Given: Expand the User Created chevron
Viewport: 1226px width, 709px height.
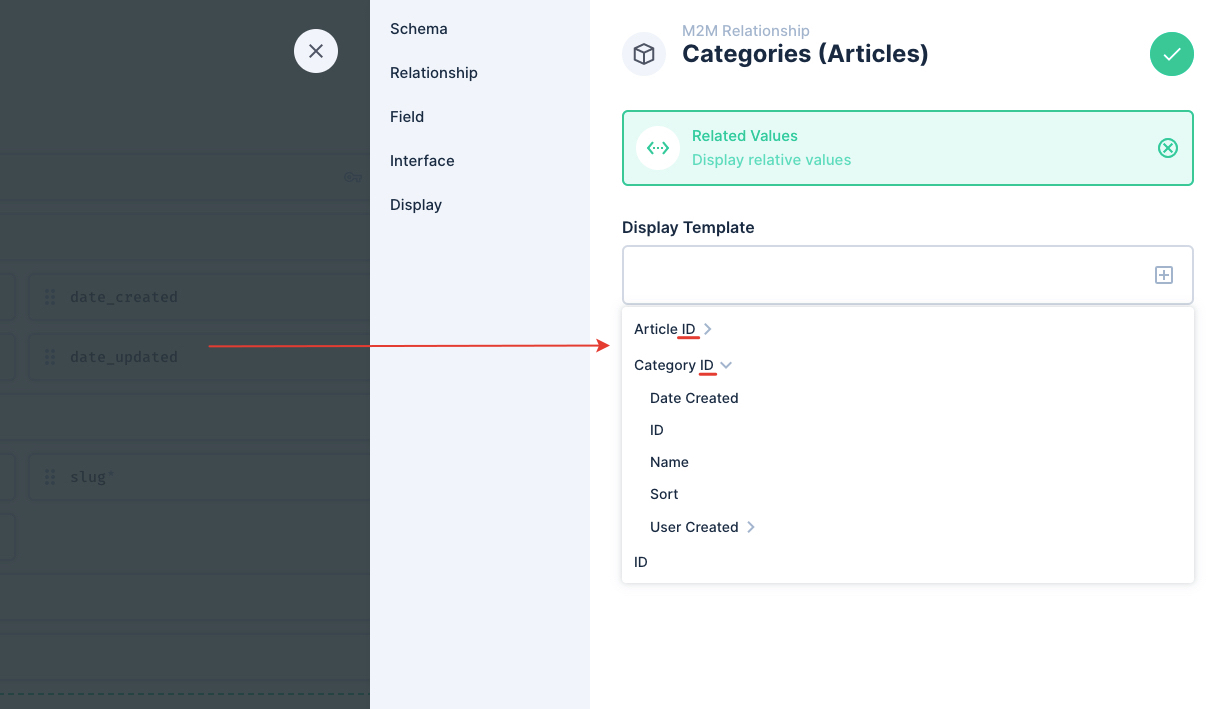Looking at the screenshot, I should [751, 527].
